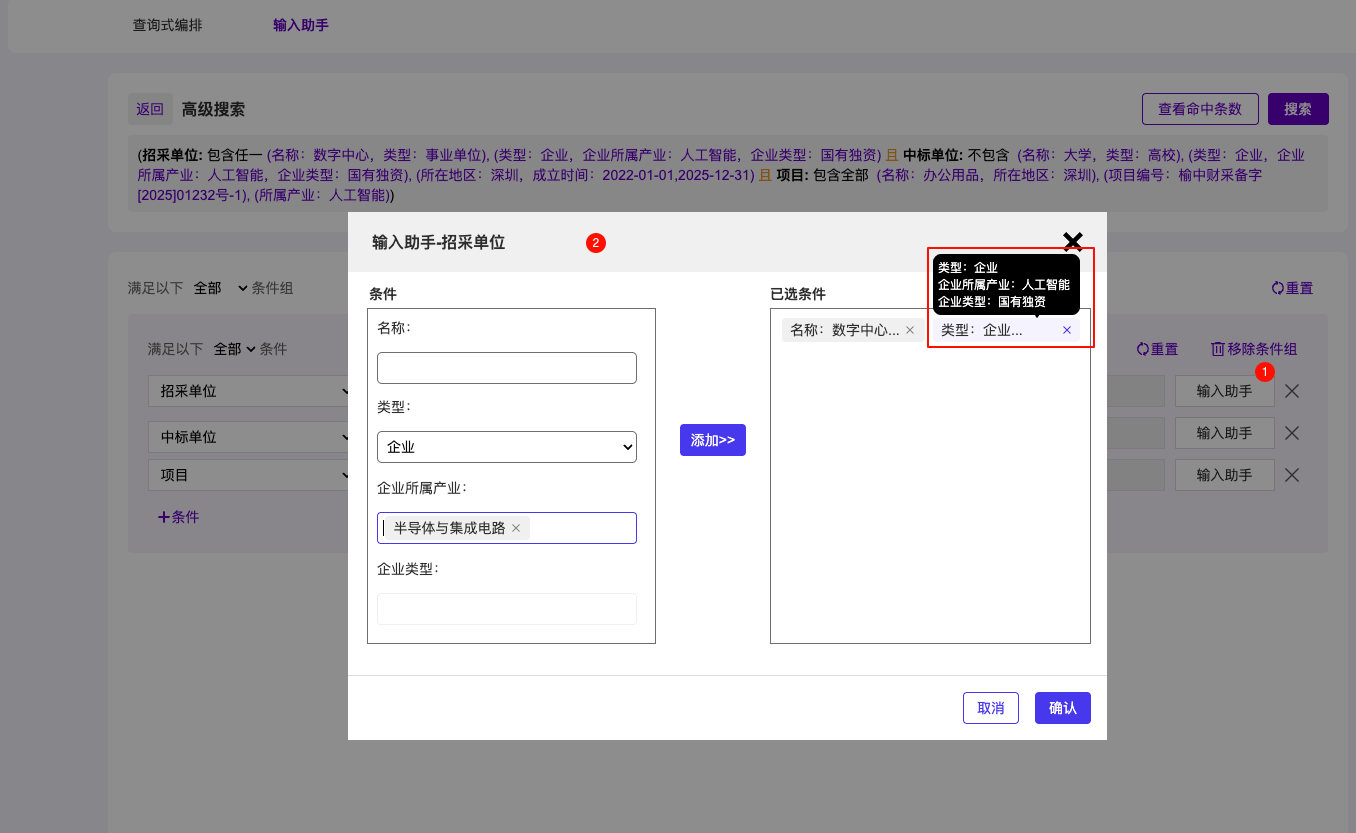This screenshot has height=833, width=1356.
Task: Click 确认 in the dialog
Action: (x=1063, y=708)
